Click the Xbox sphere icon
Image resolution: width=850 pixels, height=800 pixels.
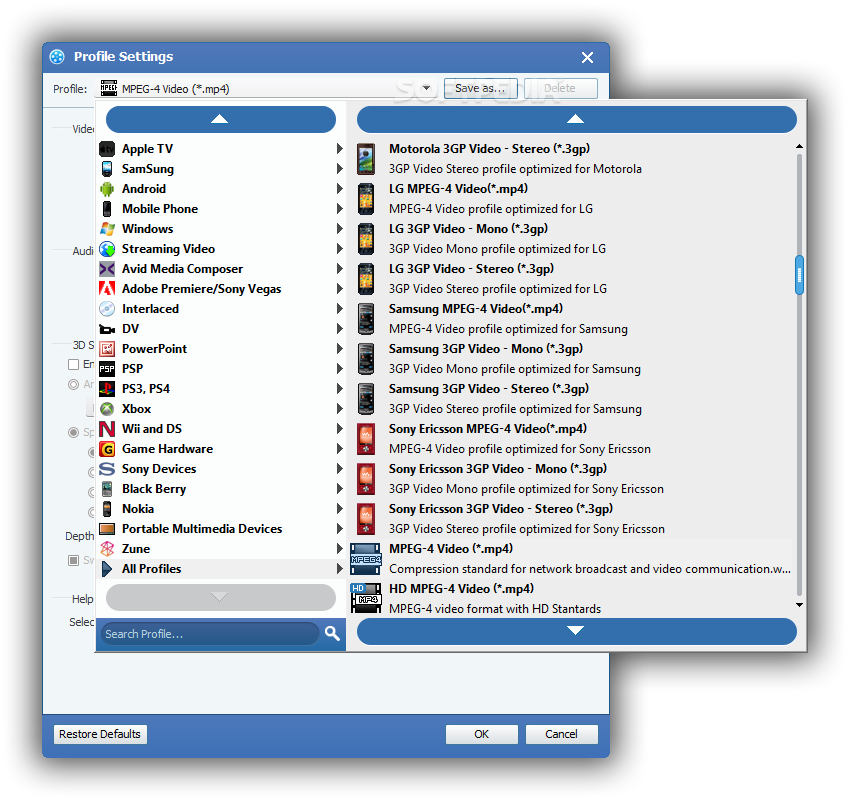107,409
